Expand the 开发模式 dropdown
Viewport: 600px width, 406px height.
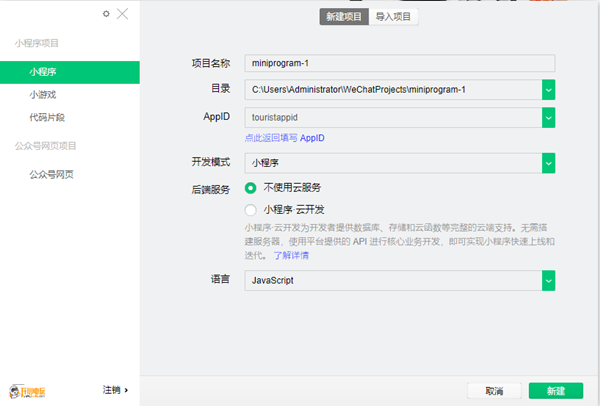click(x=548, y=162)
